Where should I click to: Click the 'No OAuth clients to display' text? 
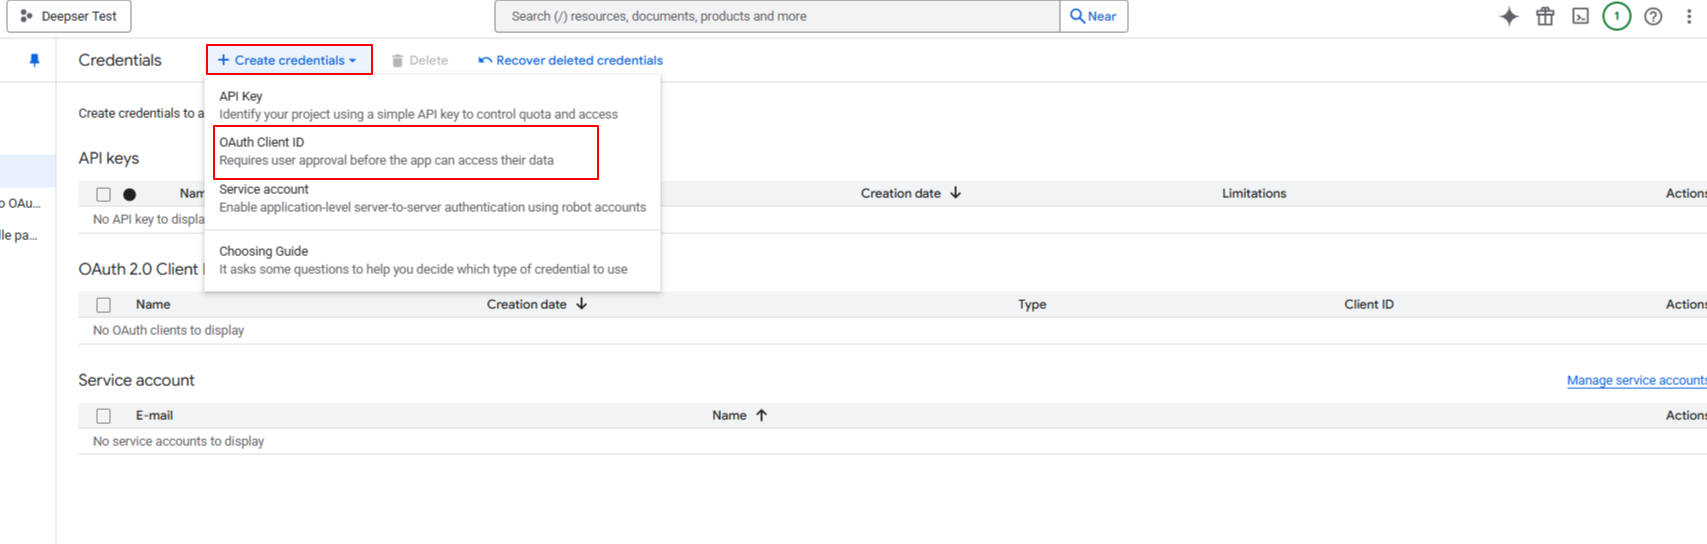(168, 330)
